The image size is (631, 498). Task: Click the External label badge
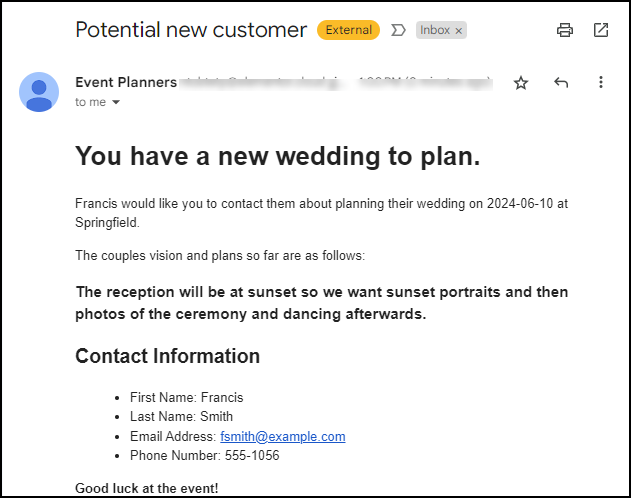click(348, 30)
